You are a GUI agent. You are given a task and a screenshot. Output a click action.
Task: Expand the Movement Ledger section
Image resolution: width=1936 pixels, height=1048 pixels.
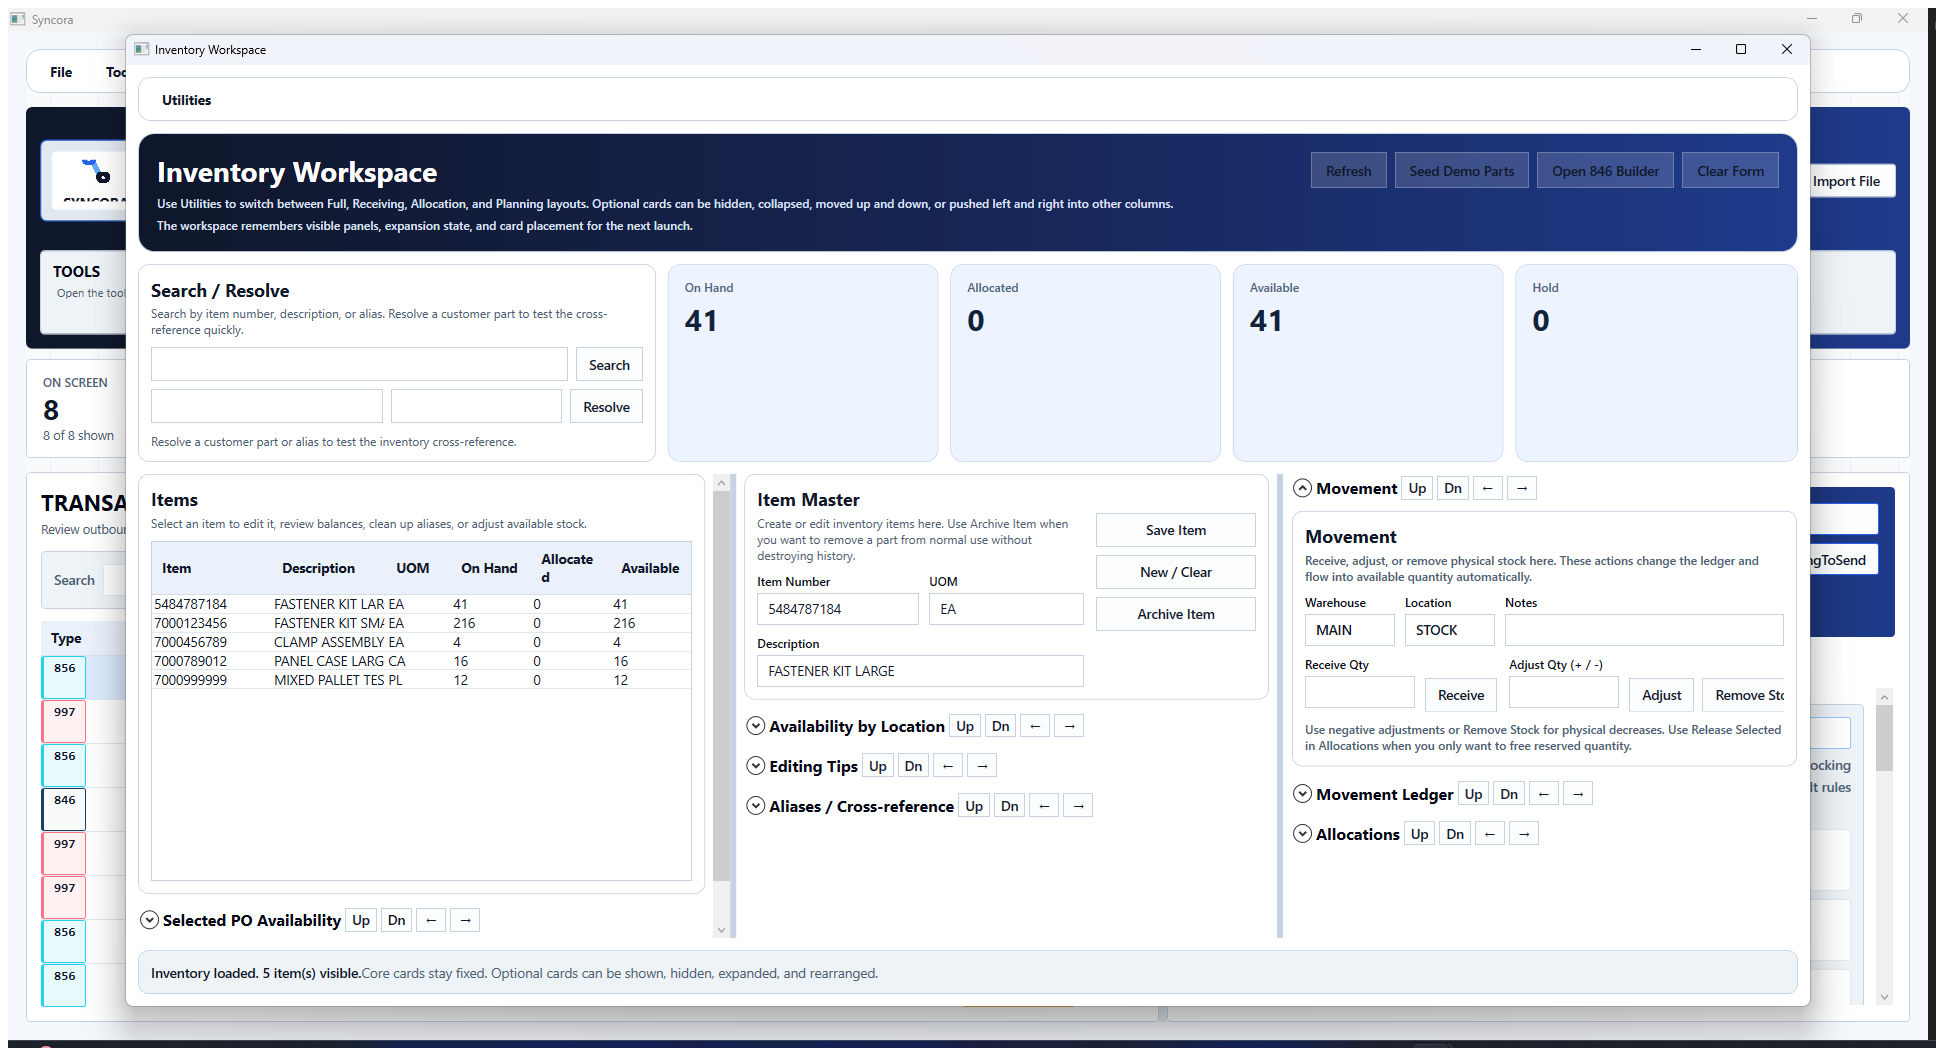coord(1302,793)
